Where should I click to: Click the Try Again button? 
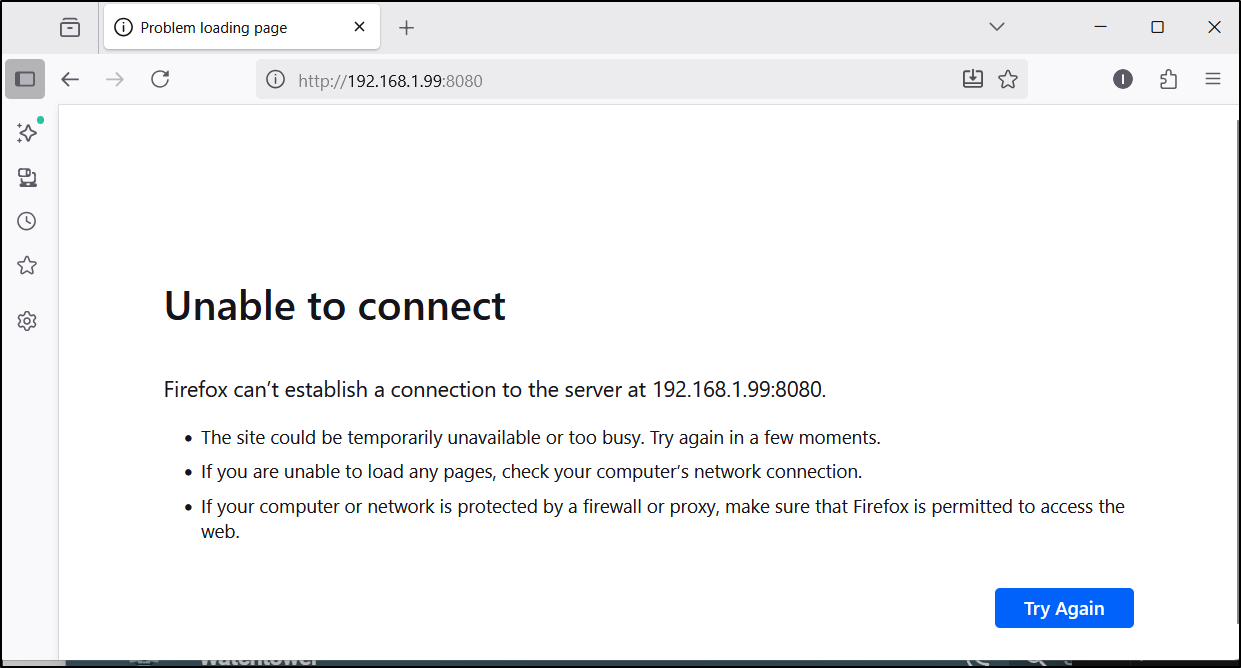pyautogui.click(x=1064, y=608)
